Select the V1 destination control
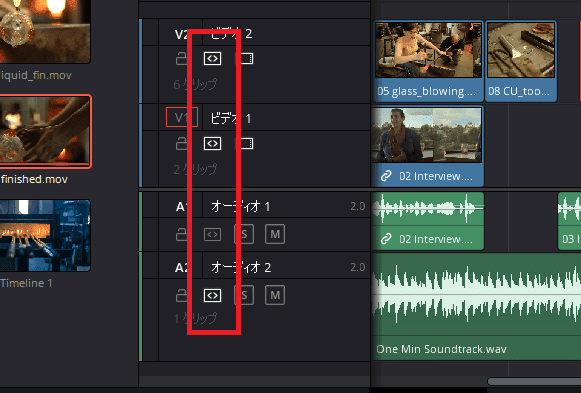Image resolution: width=581 pixels, height=393 pixels. point(182,117)
